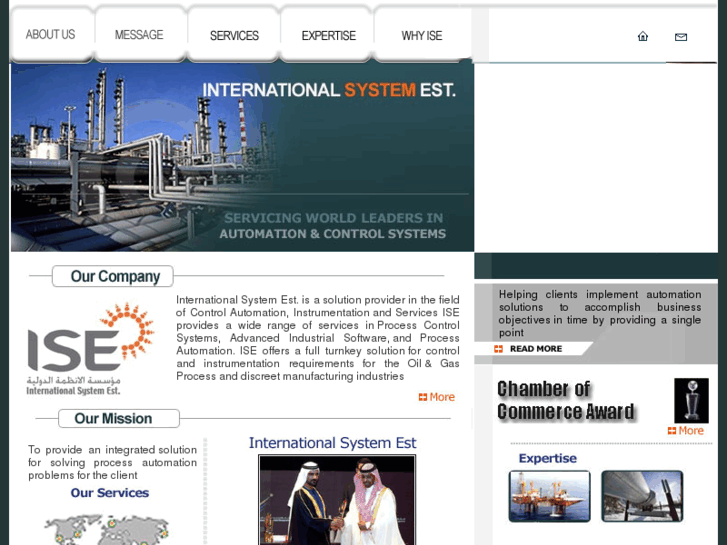Click the Our Company heading
Screen dimensions: 727x545
click(113, 276)
